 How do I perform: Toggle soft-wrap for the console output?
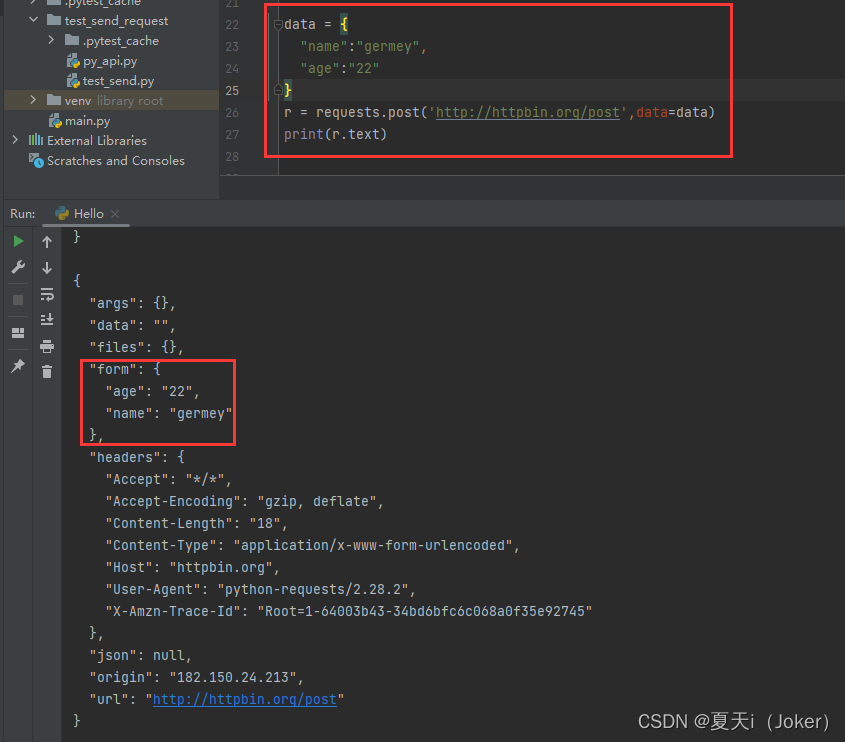[x=46, y=295]
